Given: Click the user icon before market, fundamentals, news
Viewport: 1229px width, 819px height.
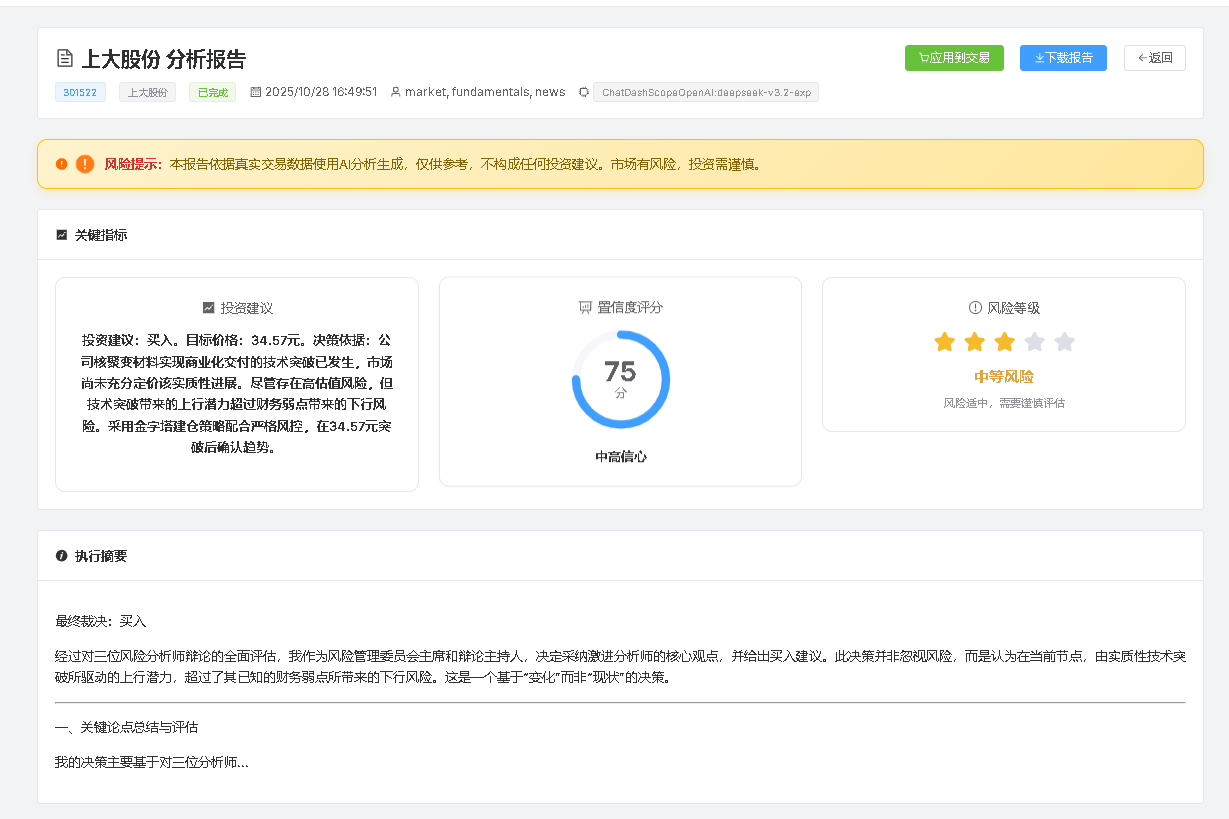Looking at the screenshot, I should point(396,92).
